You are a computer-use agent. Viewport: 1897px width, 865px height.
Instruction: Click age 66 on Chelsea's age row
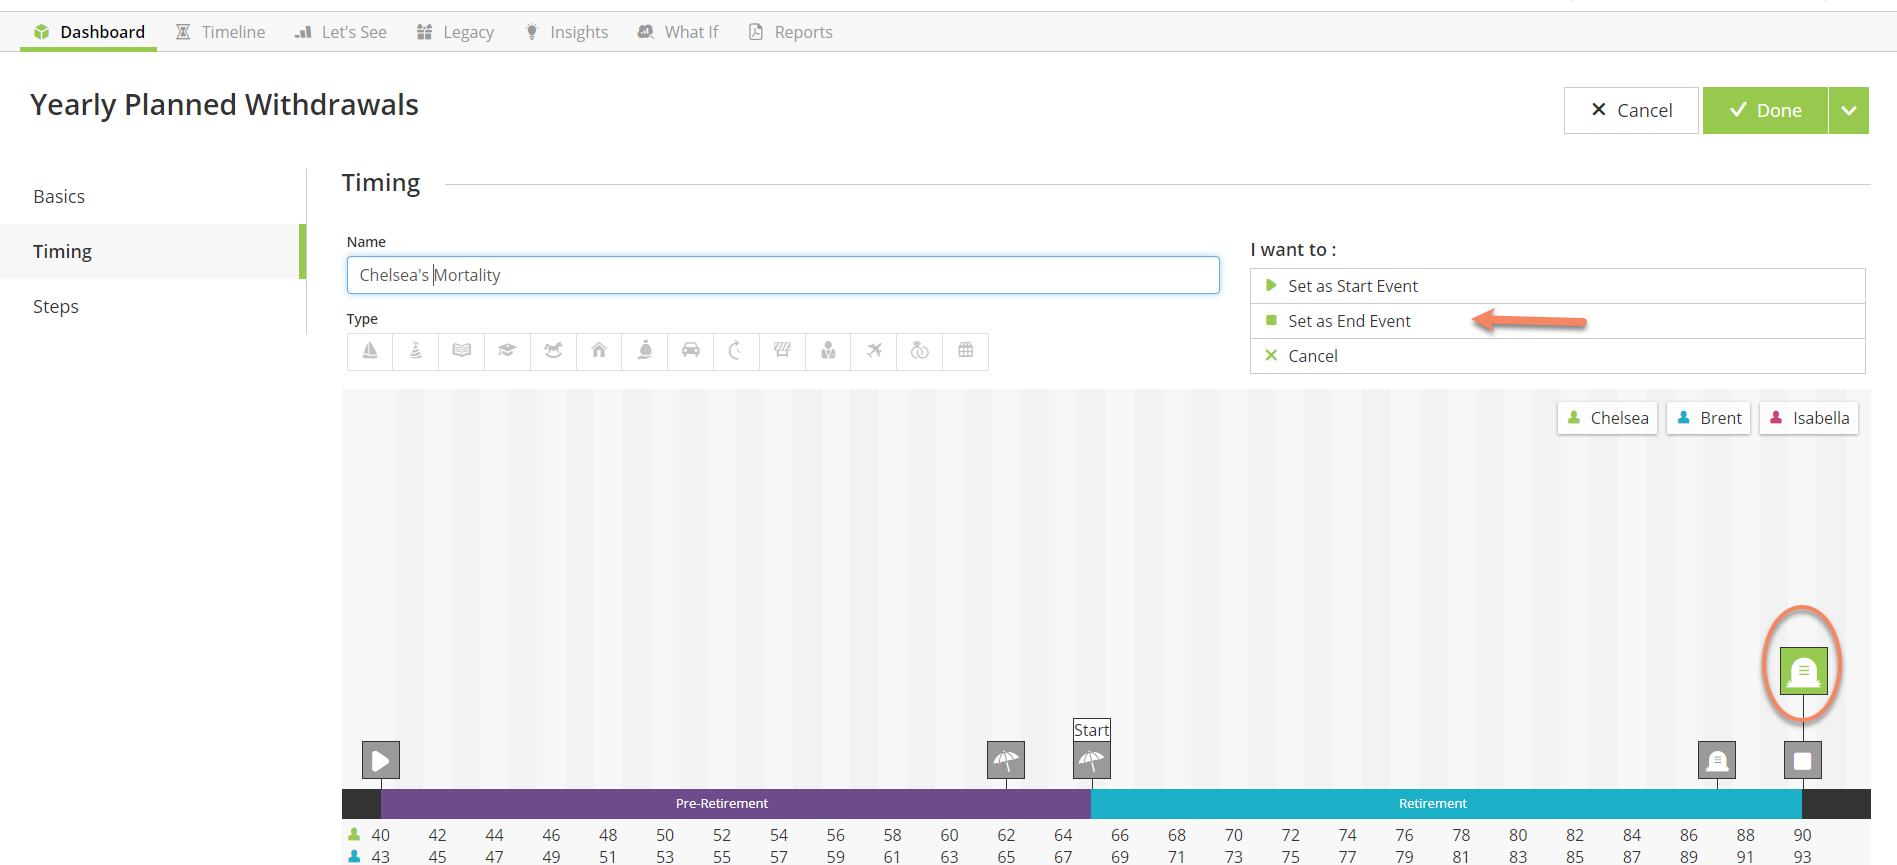[1120, 835]
